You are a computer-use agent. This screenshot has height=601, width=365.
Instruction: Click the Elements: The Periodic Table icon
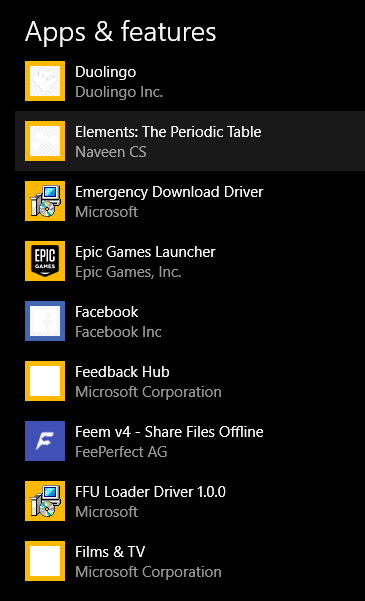click(x=45, y=141)
